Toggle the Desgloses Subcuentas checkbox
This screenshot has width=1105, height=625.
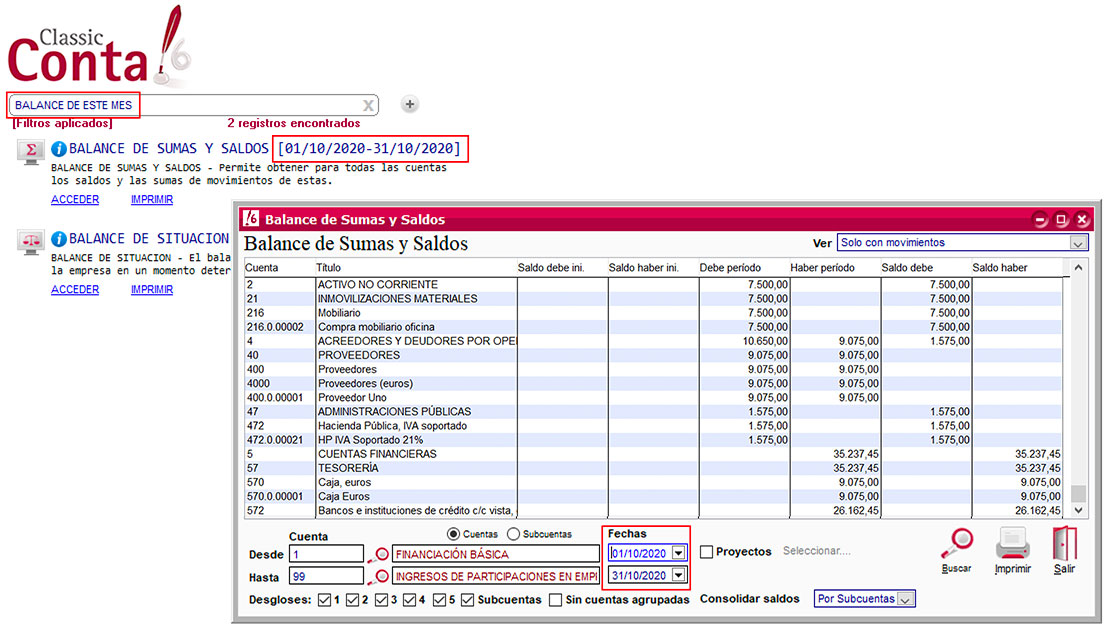(x=467, y=600)
